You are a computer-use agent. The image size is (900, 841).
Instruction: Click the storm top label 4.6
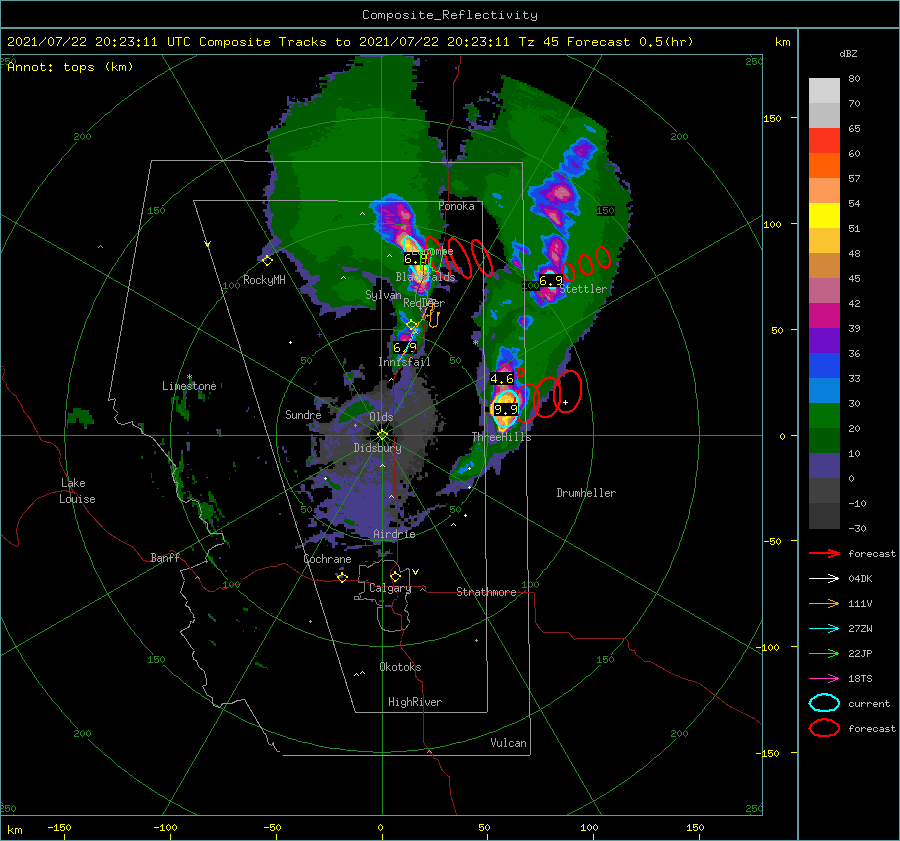502,379
